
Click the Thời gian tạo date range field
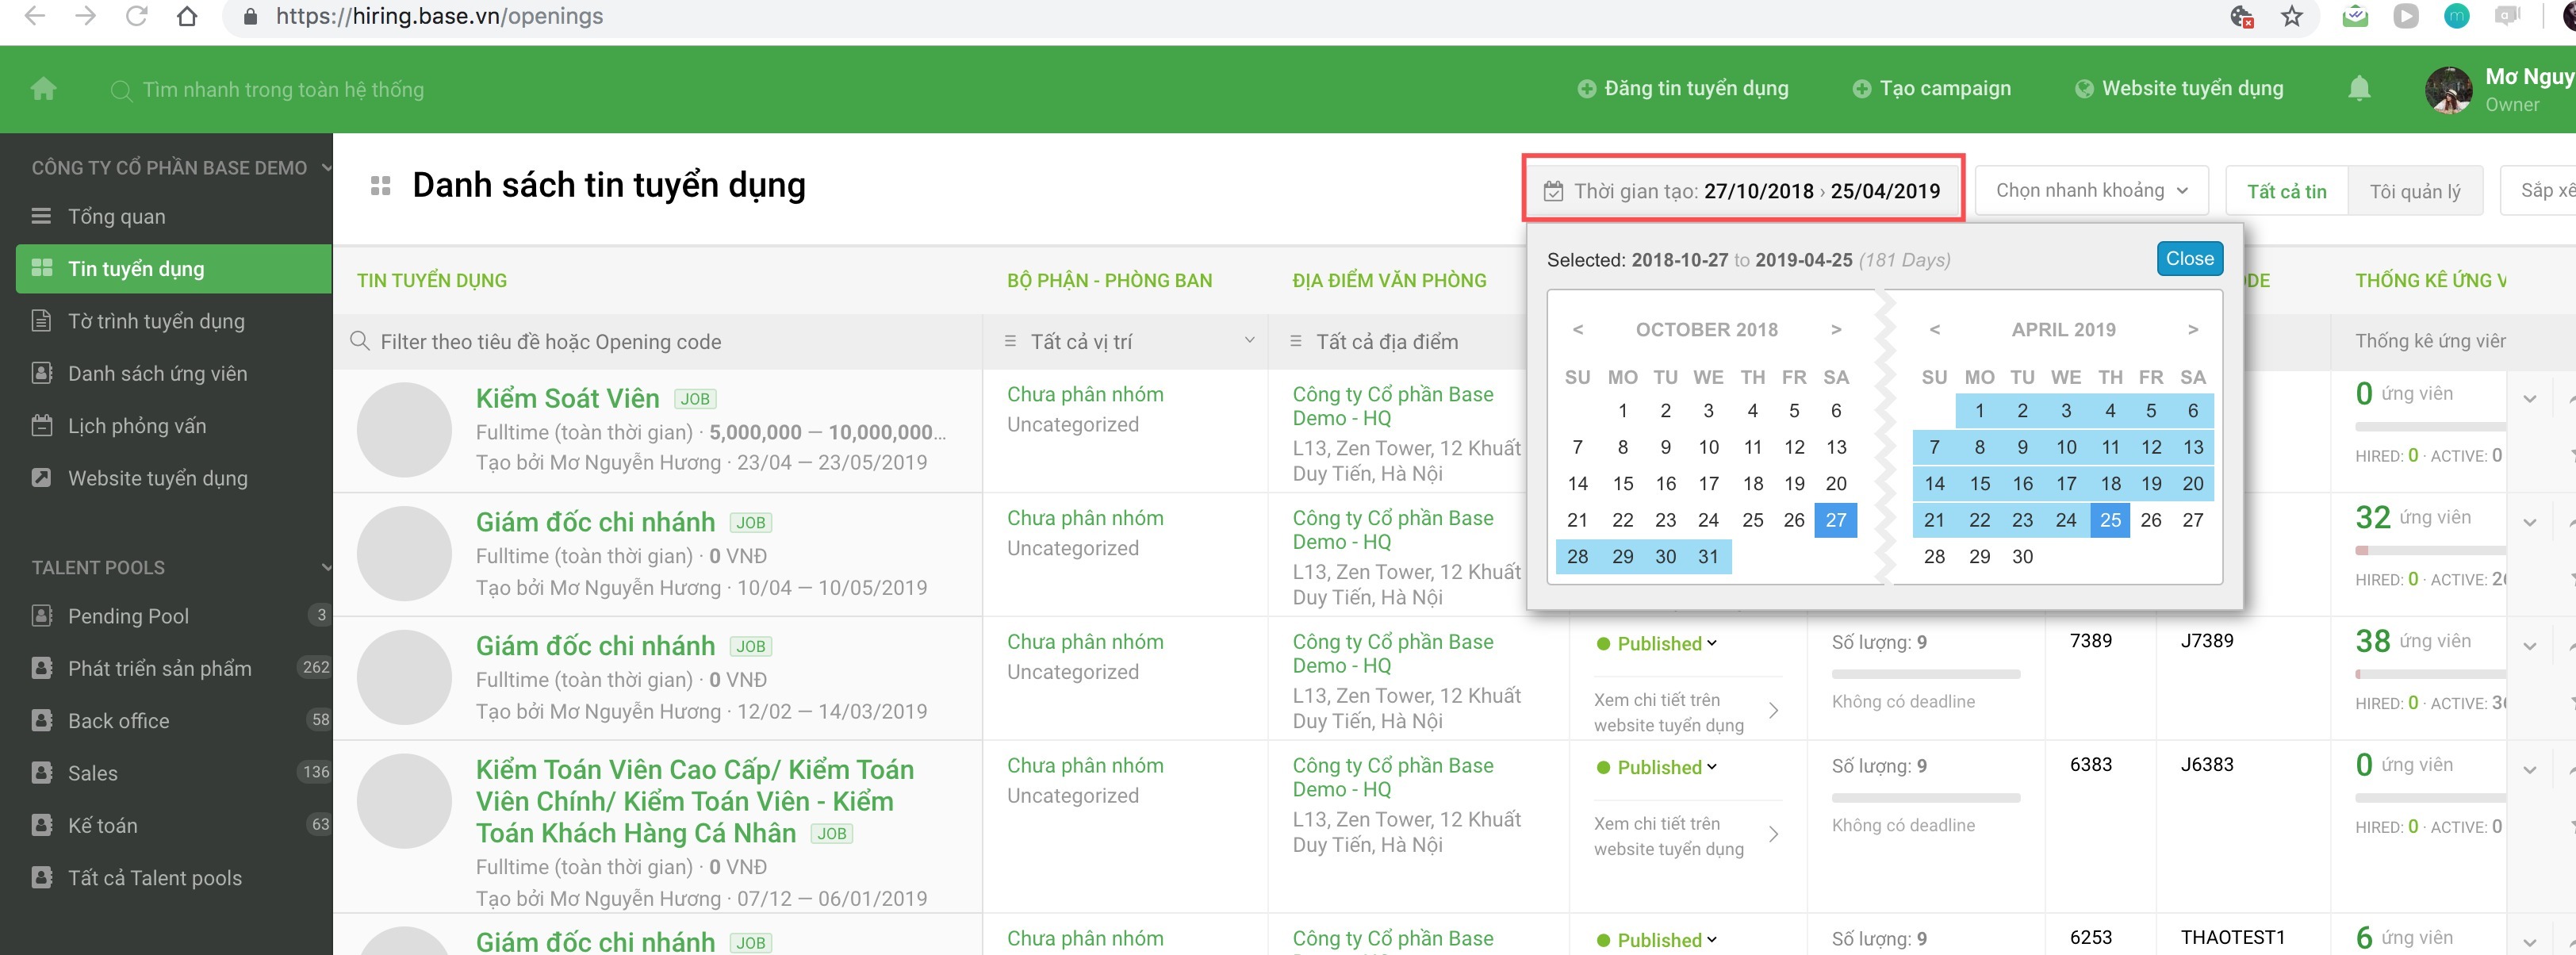point(1743,190)
